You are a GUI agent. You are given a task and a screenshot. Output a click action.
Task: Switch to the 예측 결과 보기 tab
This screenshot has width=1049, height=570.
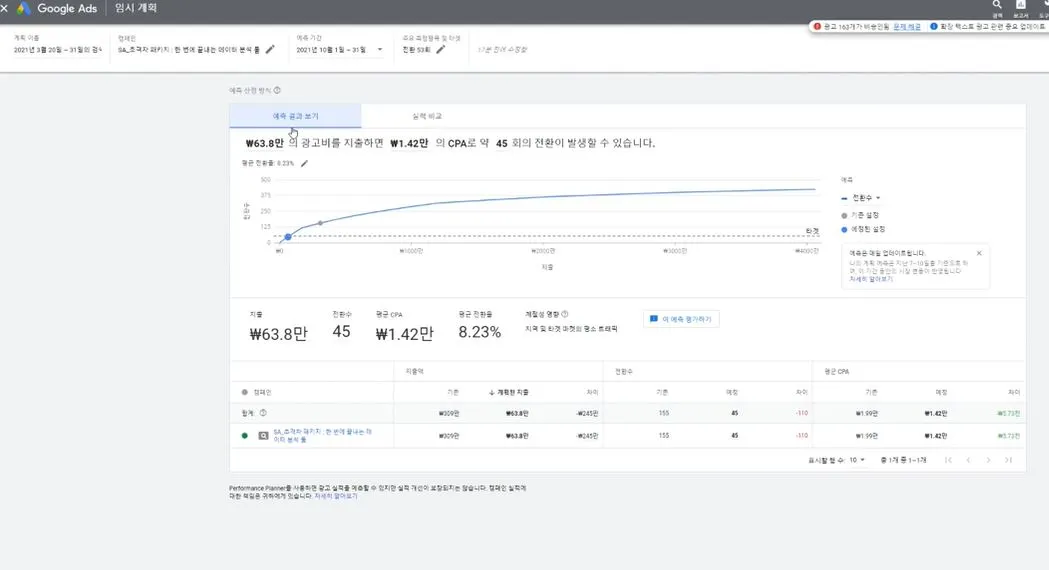point(295,116)
